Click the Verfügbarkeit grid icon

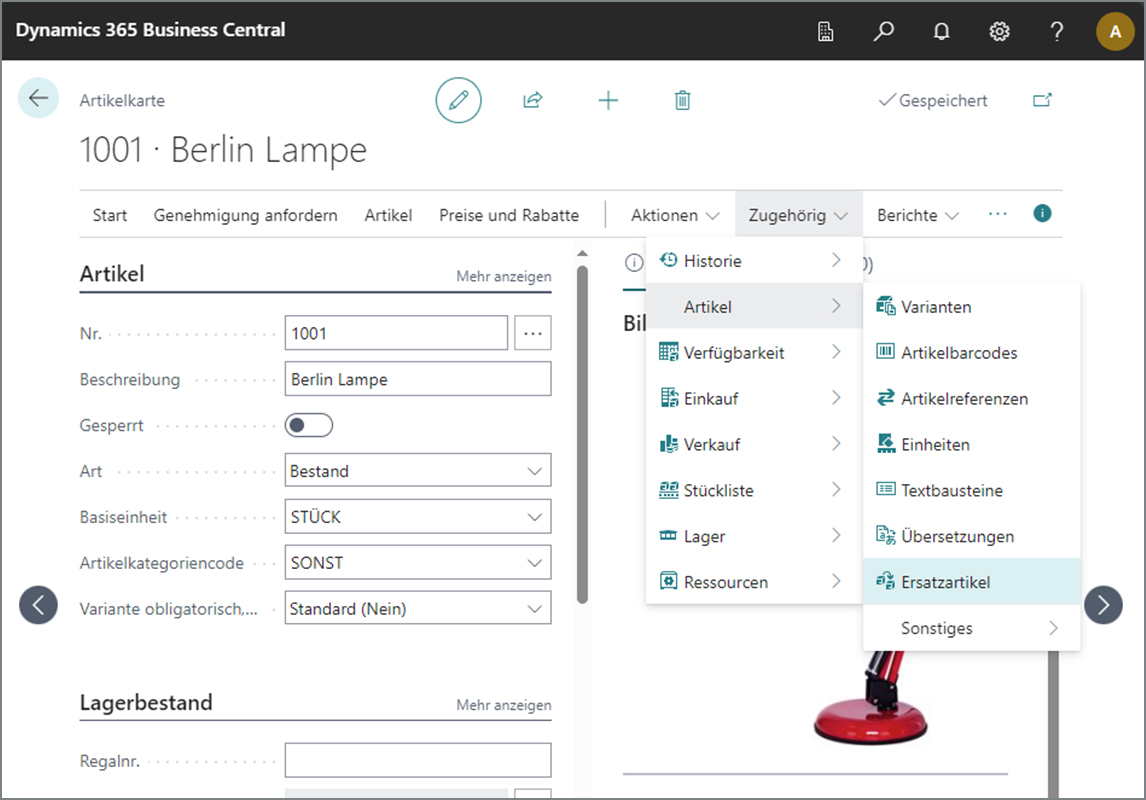click(x=668, y=352)
